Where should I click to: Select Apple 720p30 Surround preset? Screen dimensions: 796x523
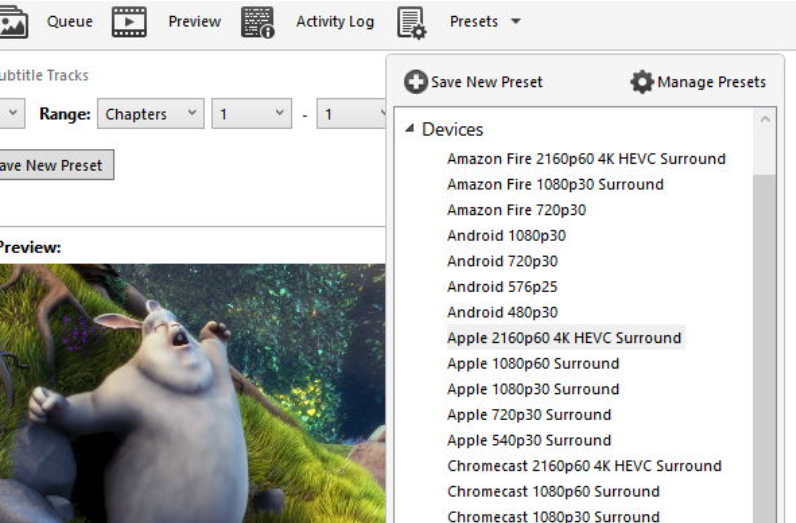coord(529,415)
